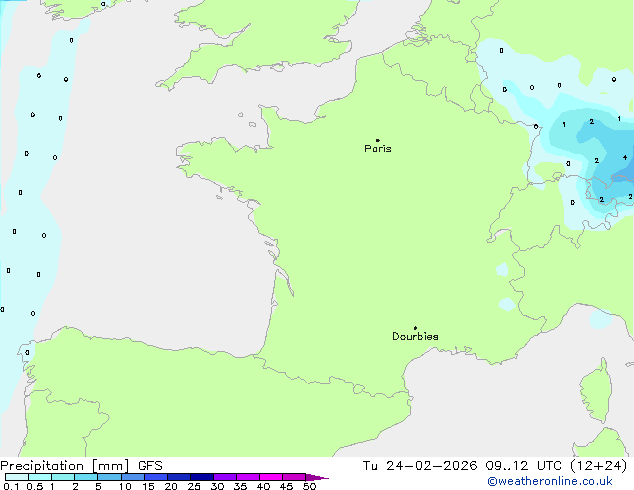Pick the 45–50 mm legend color swatch
Image resolution: width=634 pixels, height=490 pixels.
(294, 477)
